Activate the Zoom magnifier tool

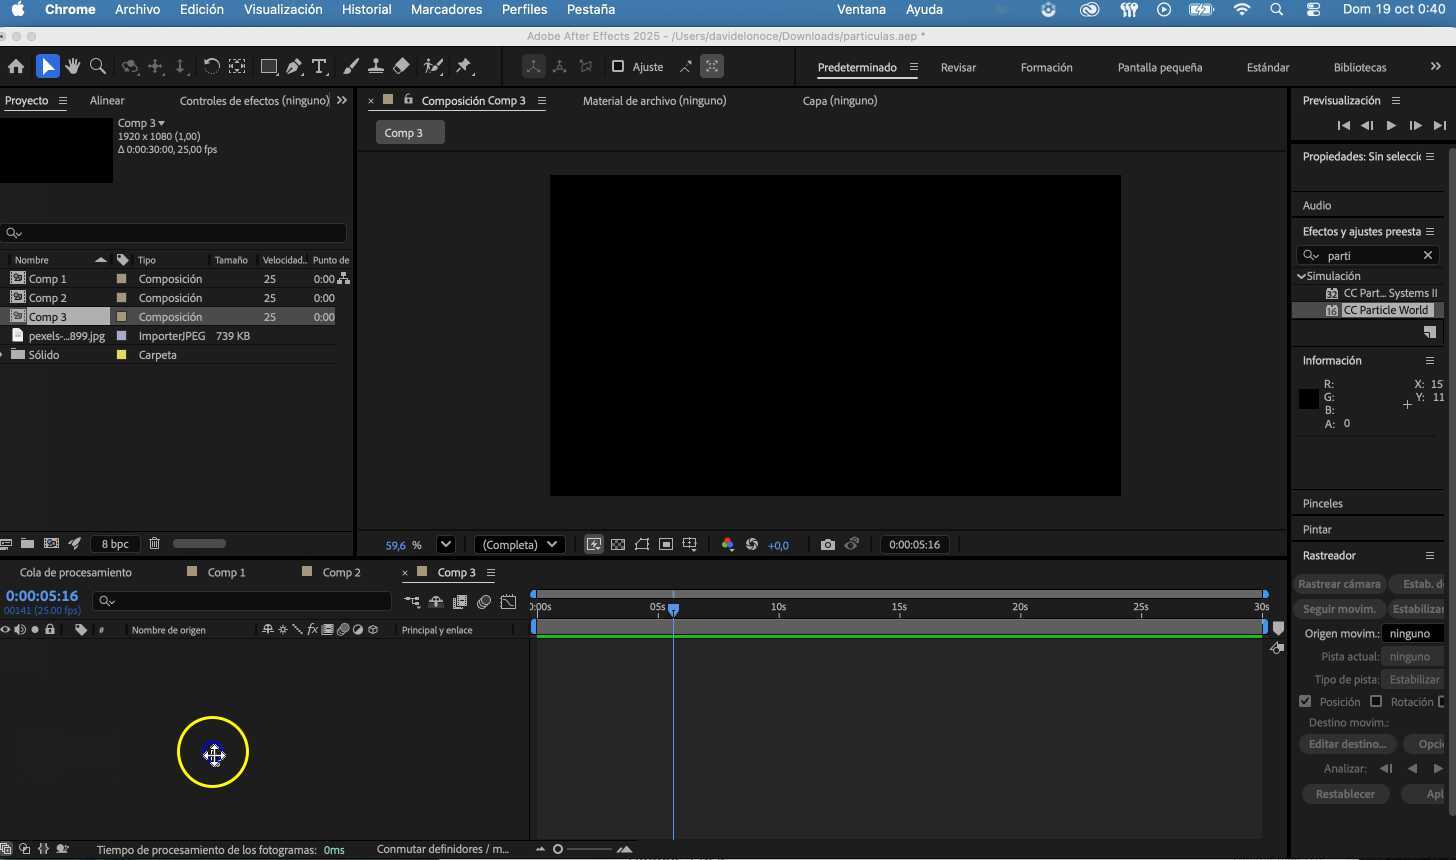coord(98,67)
